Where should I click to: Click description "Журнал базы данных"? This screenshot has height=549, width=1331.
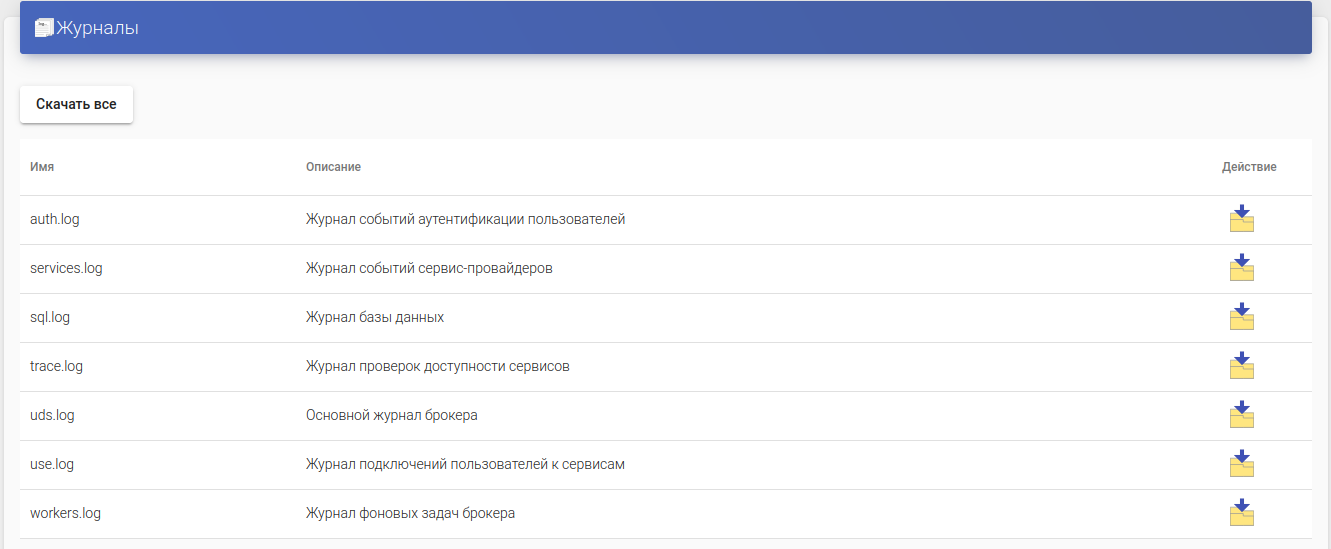pyautogui.click(x=375, y=317)
